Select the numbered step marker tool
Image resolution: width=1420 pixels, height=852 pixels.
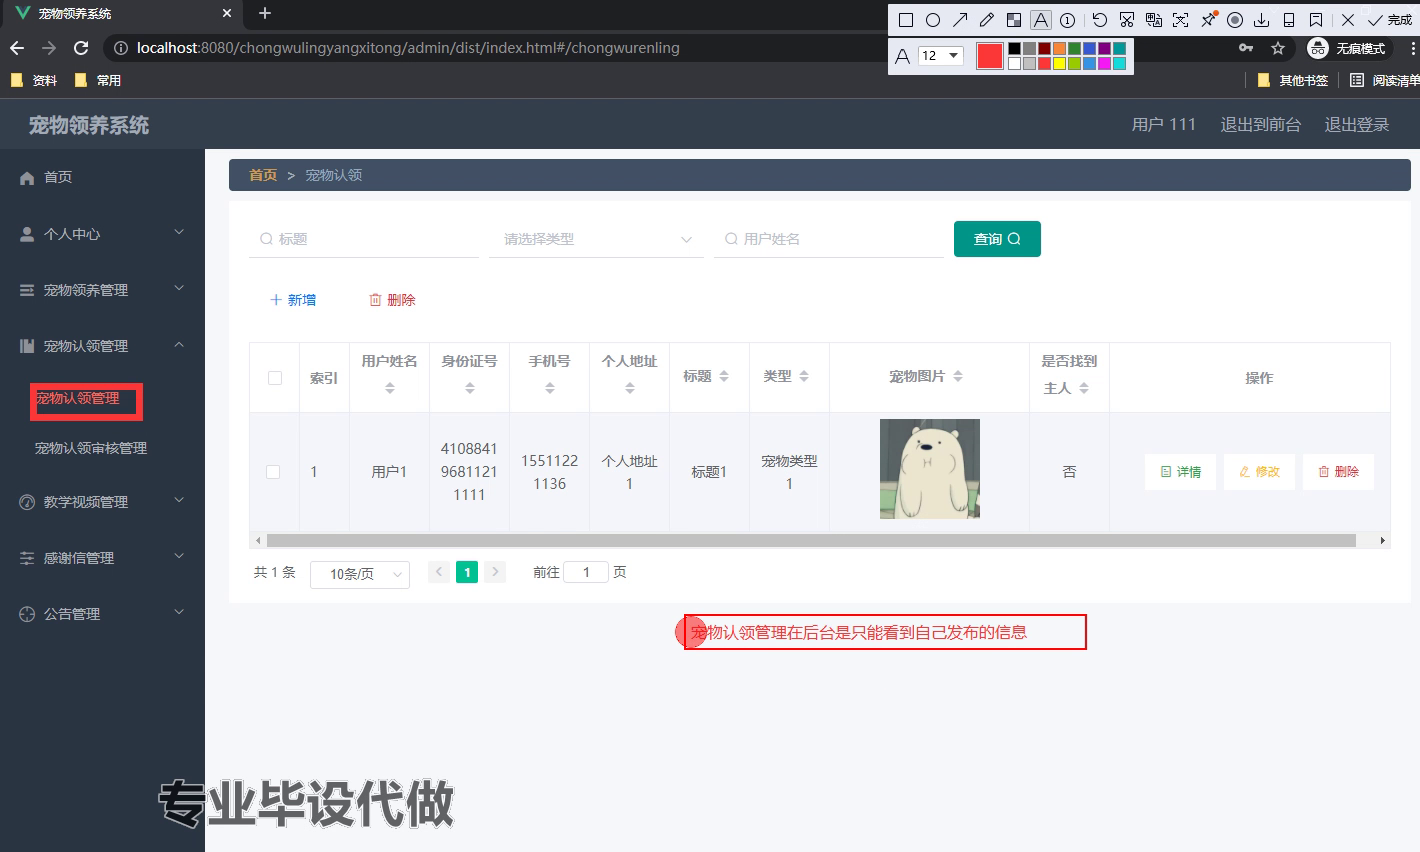(x=1068, y=20)
